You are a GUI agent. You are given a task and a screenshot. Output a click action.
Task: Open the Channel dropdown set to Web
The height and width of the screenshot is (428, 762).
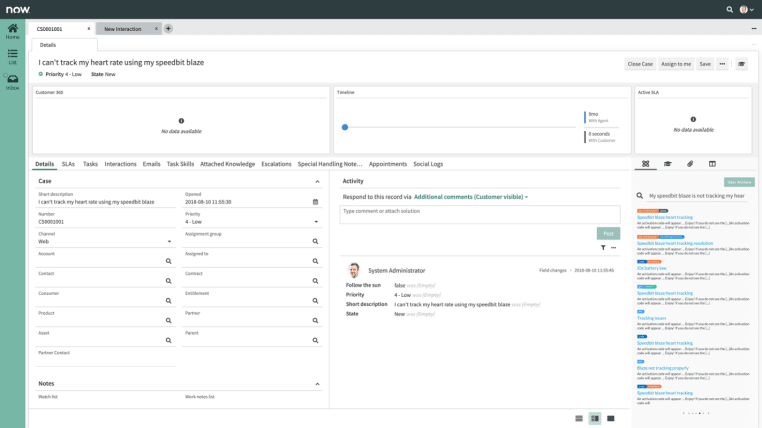pos(169,241)
